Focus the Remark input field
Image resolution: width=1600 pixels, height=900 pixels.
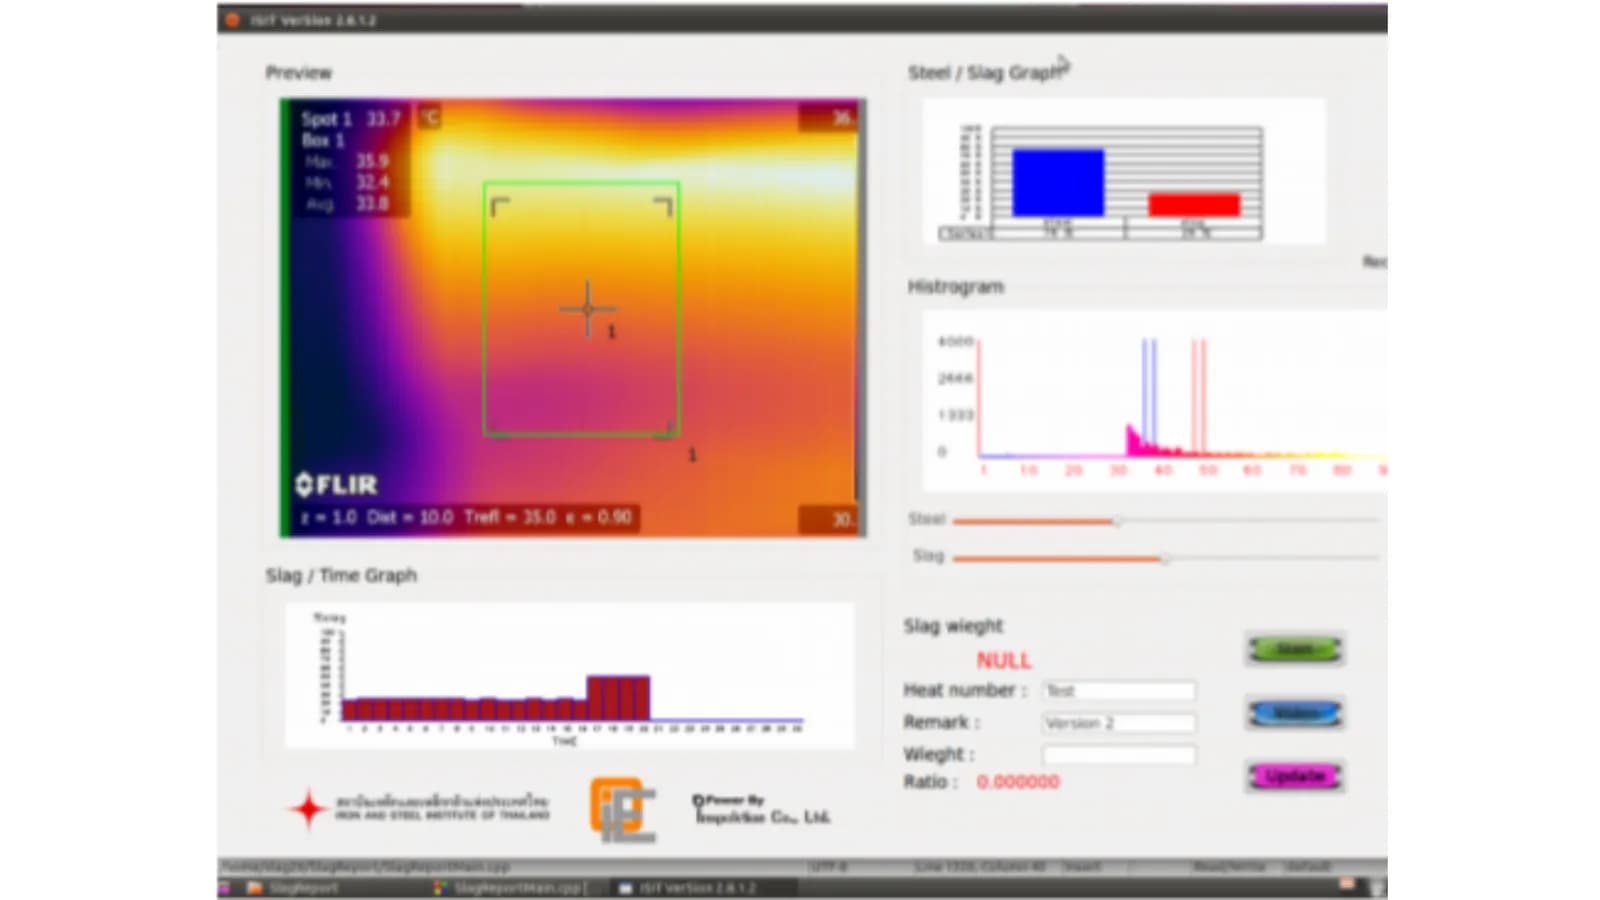tap(1119, 723)
